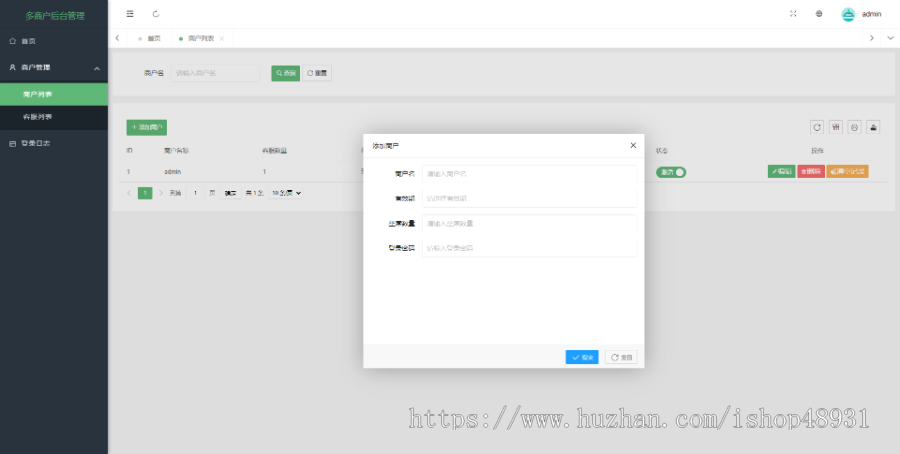Screen dimensions: 900x454
Task: Close the 商户列表 tab via its X
Action: [222, 38]
